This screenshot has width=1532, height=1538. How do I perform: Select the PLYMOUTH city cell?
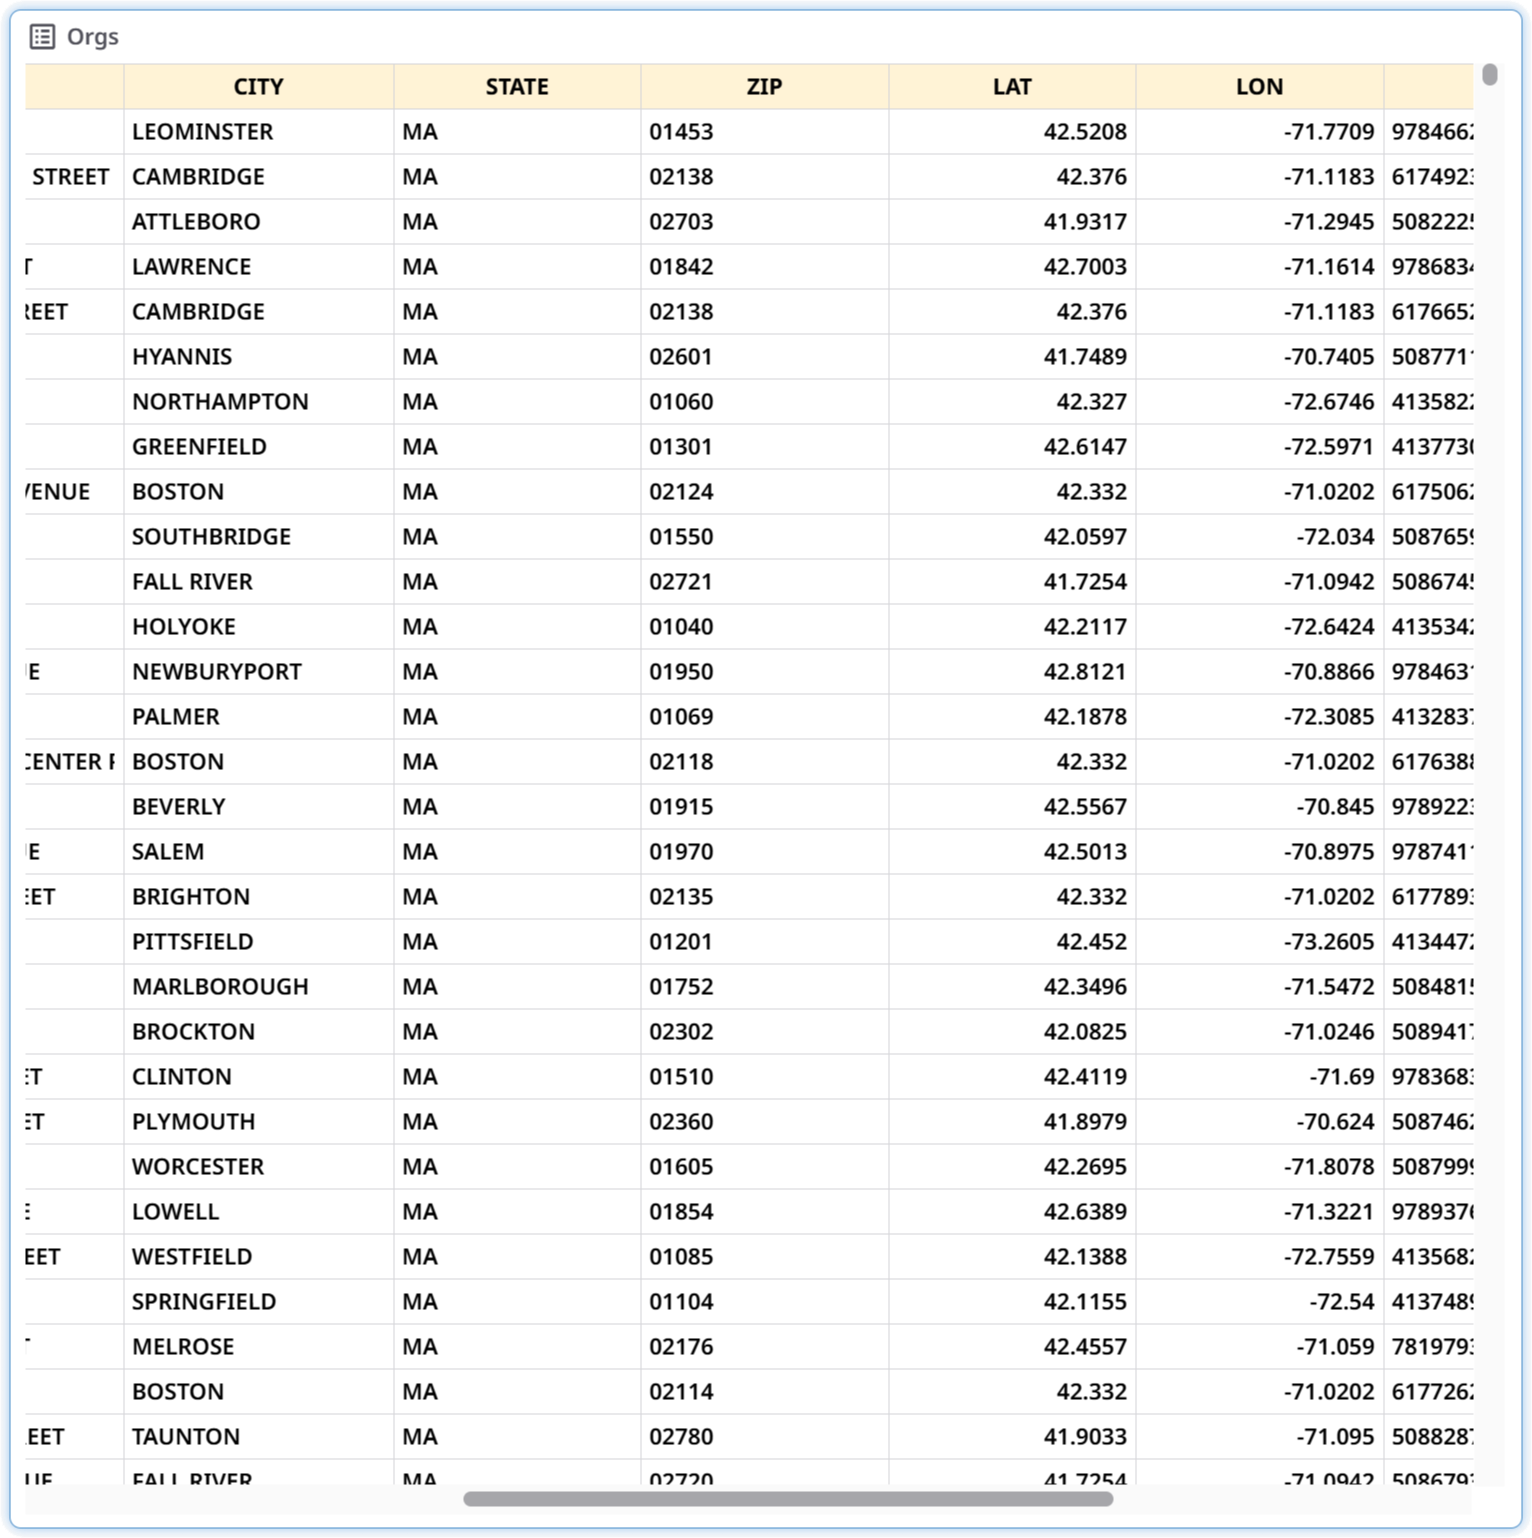(x=259, y=1122)
